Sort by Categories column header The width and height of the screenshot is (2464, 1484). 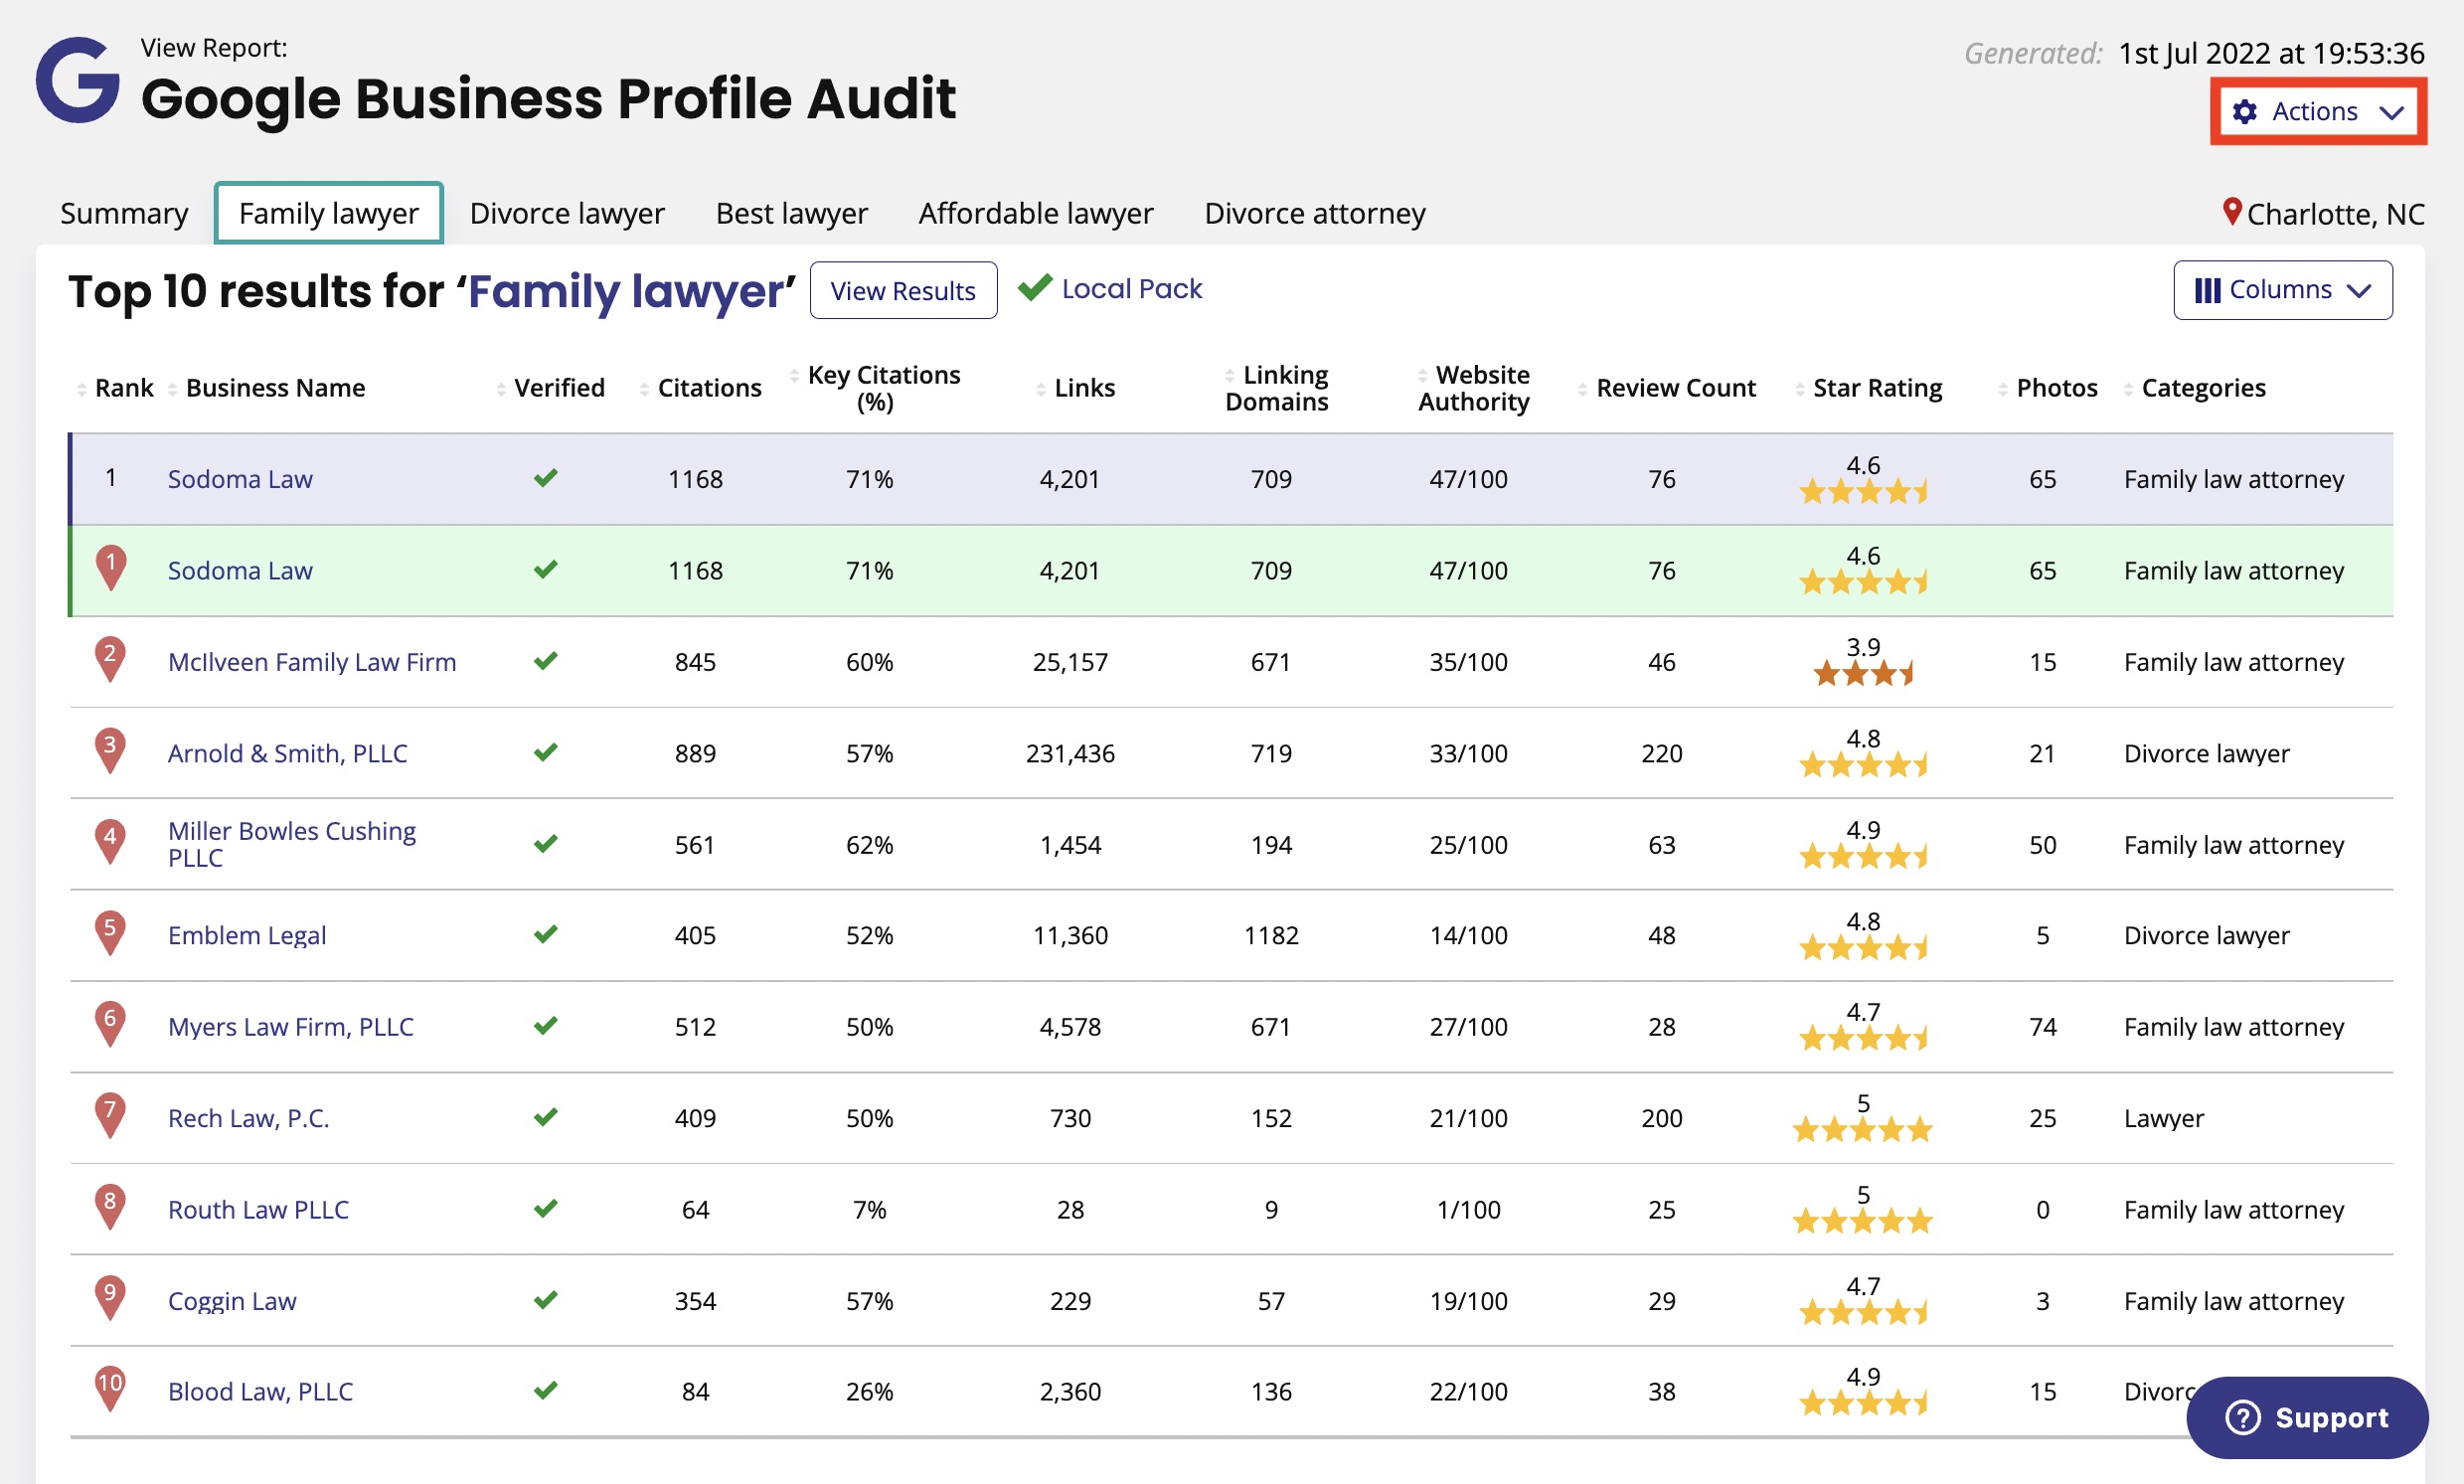(x=2195, y=388)
